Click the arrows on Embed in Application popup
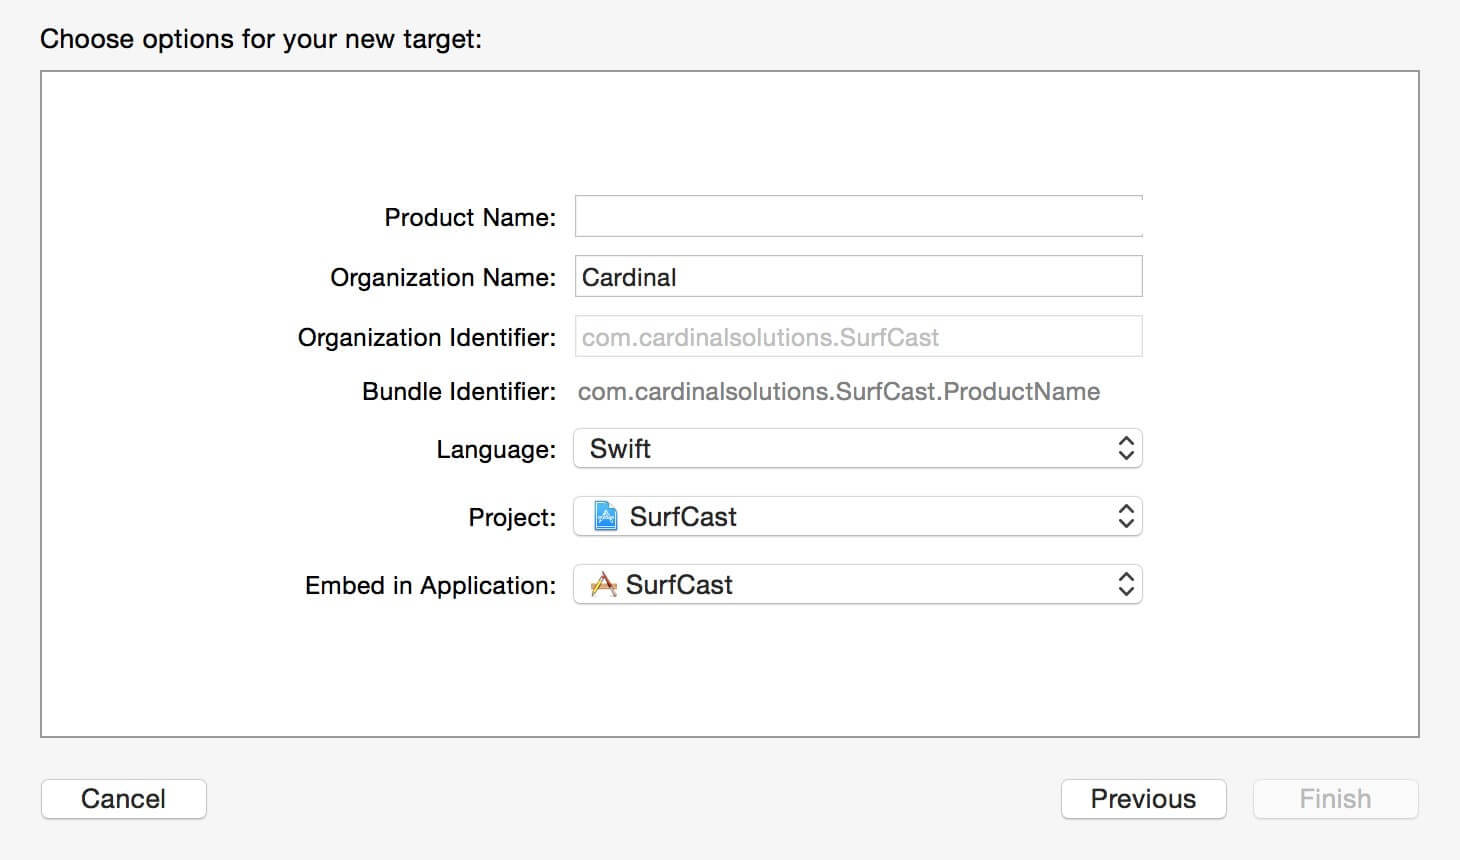1460x860 pixels. [1125, 584]
